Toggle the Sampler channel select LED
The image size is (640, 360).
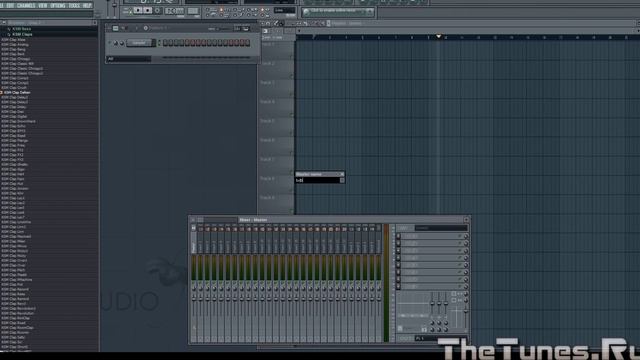coord(159,42)
